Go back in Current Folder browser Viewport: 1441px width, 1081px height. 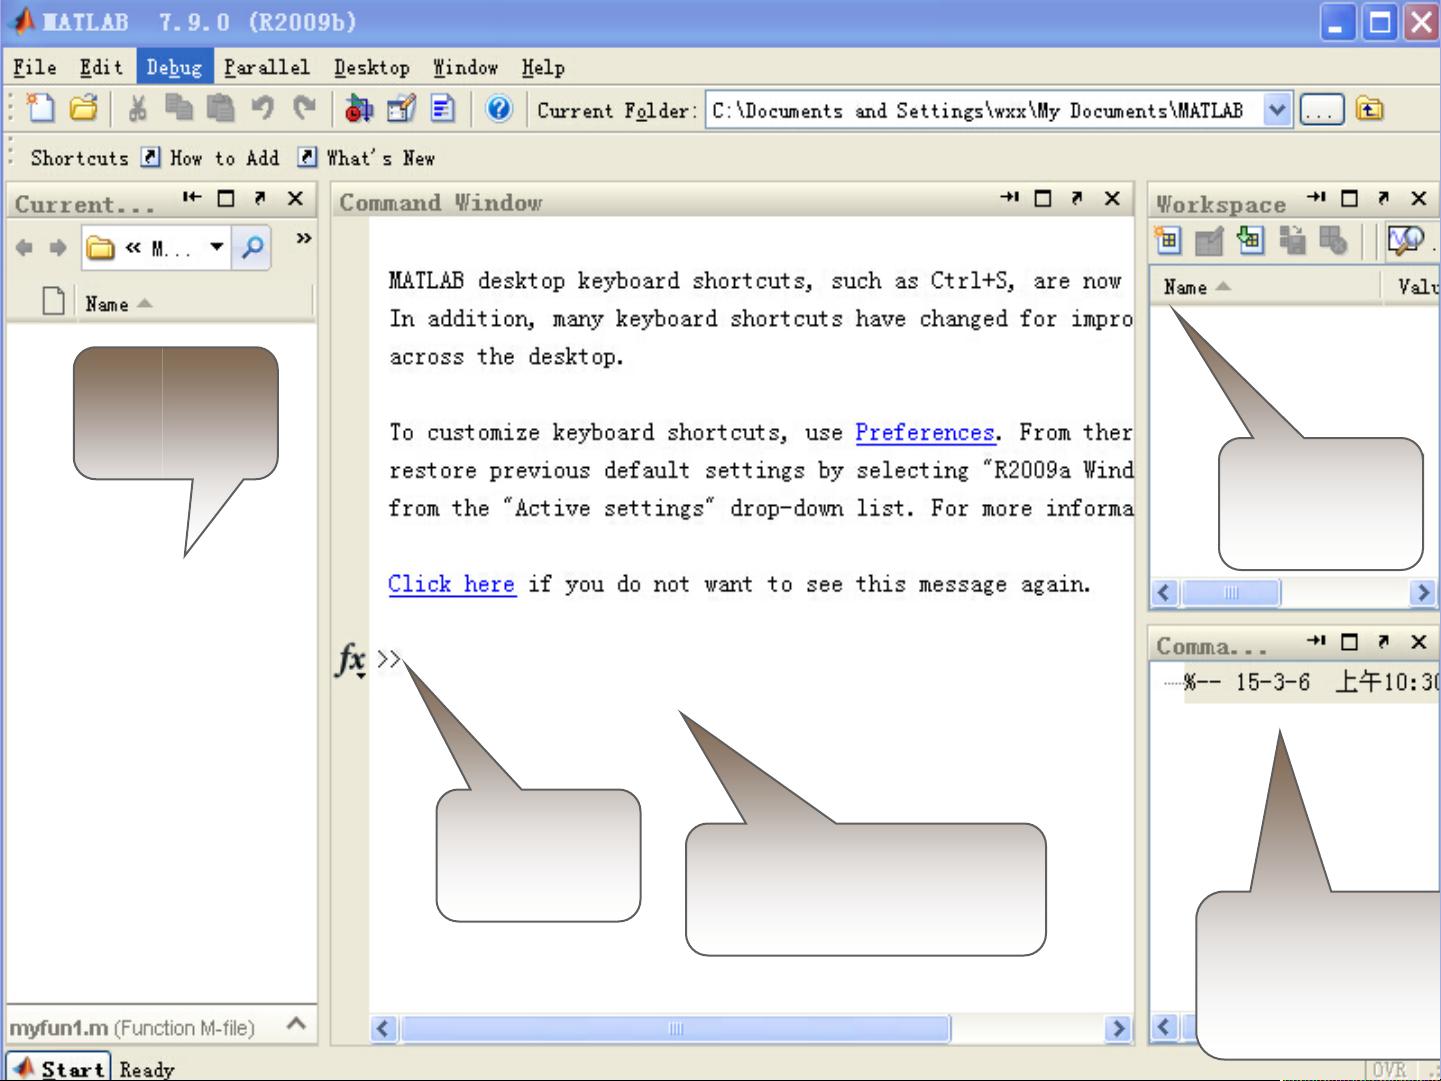point(24,247)
